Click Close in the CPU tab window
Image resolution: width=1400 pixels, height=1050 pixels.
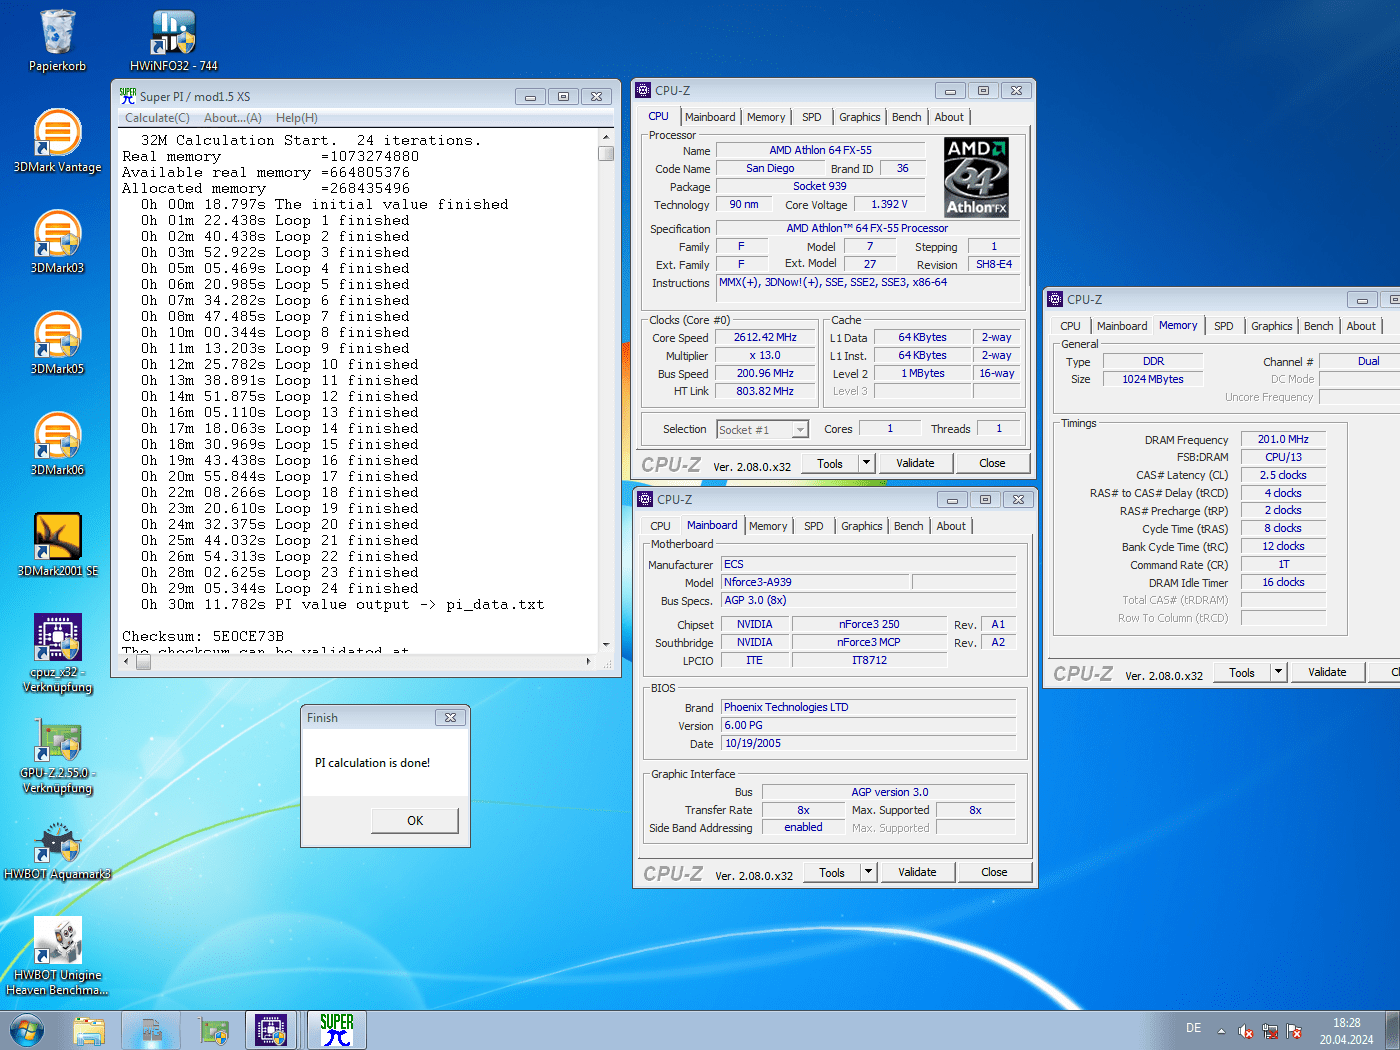point(992,463)
